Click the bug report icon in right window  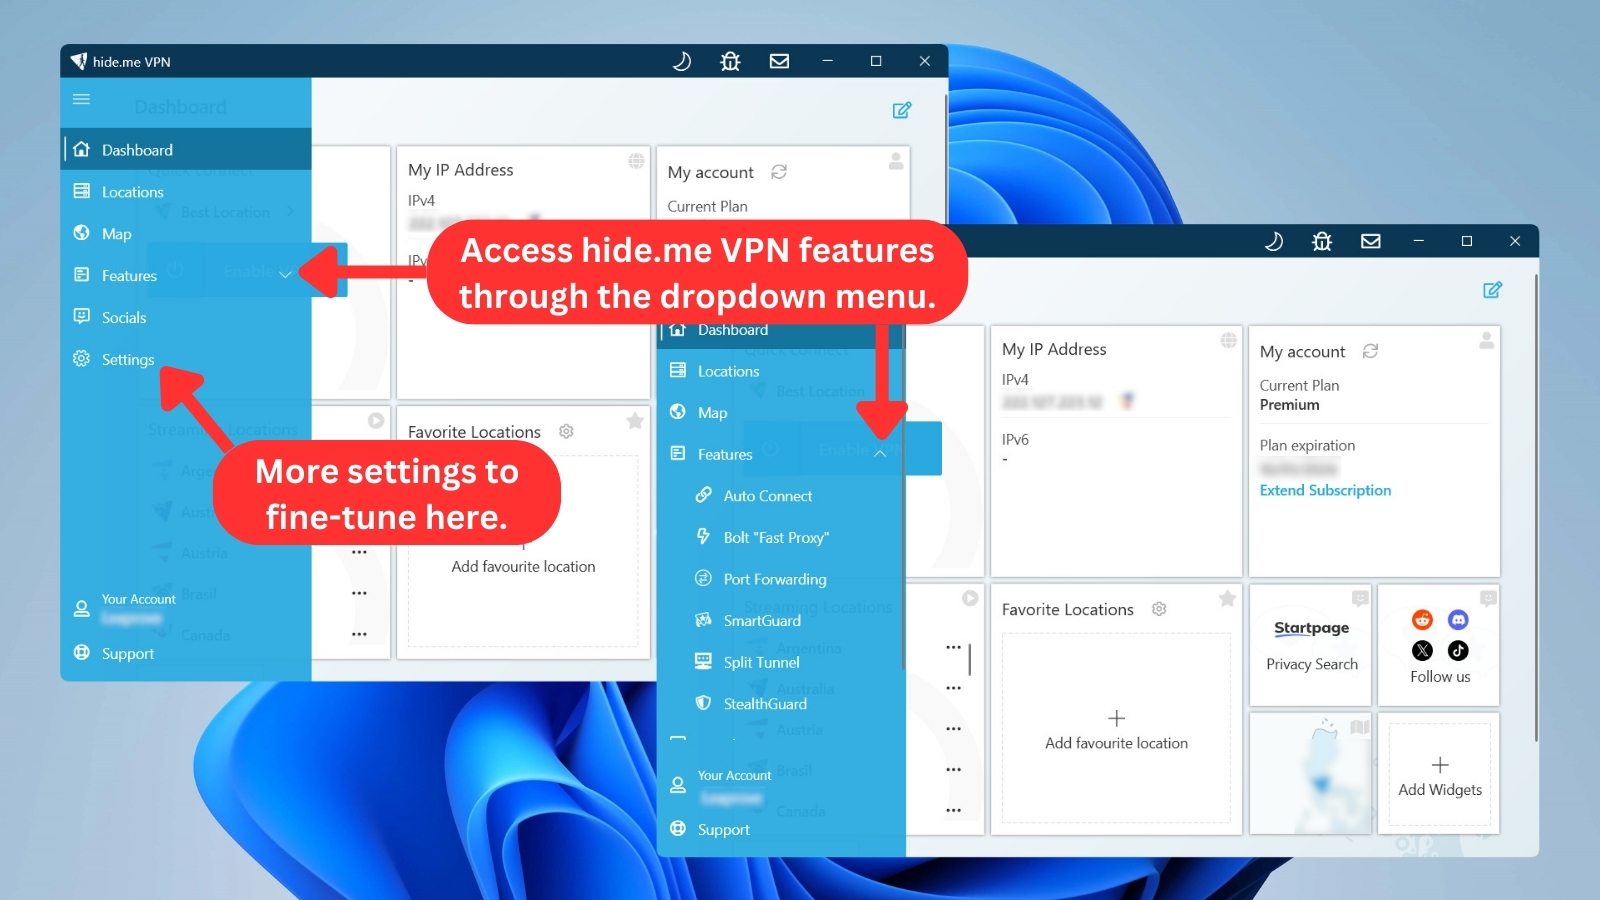[x=1322, y=241]
